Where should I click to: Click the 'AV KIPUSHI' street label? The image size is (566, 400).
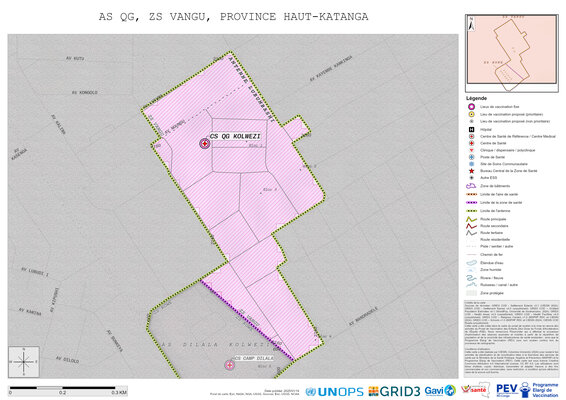coord(54,300)
